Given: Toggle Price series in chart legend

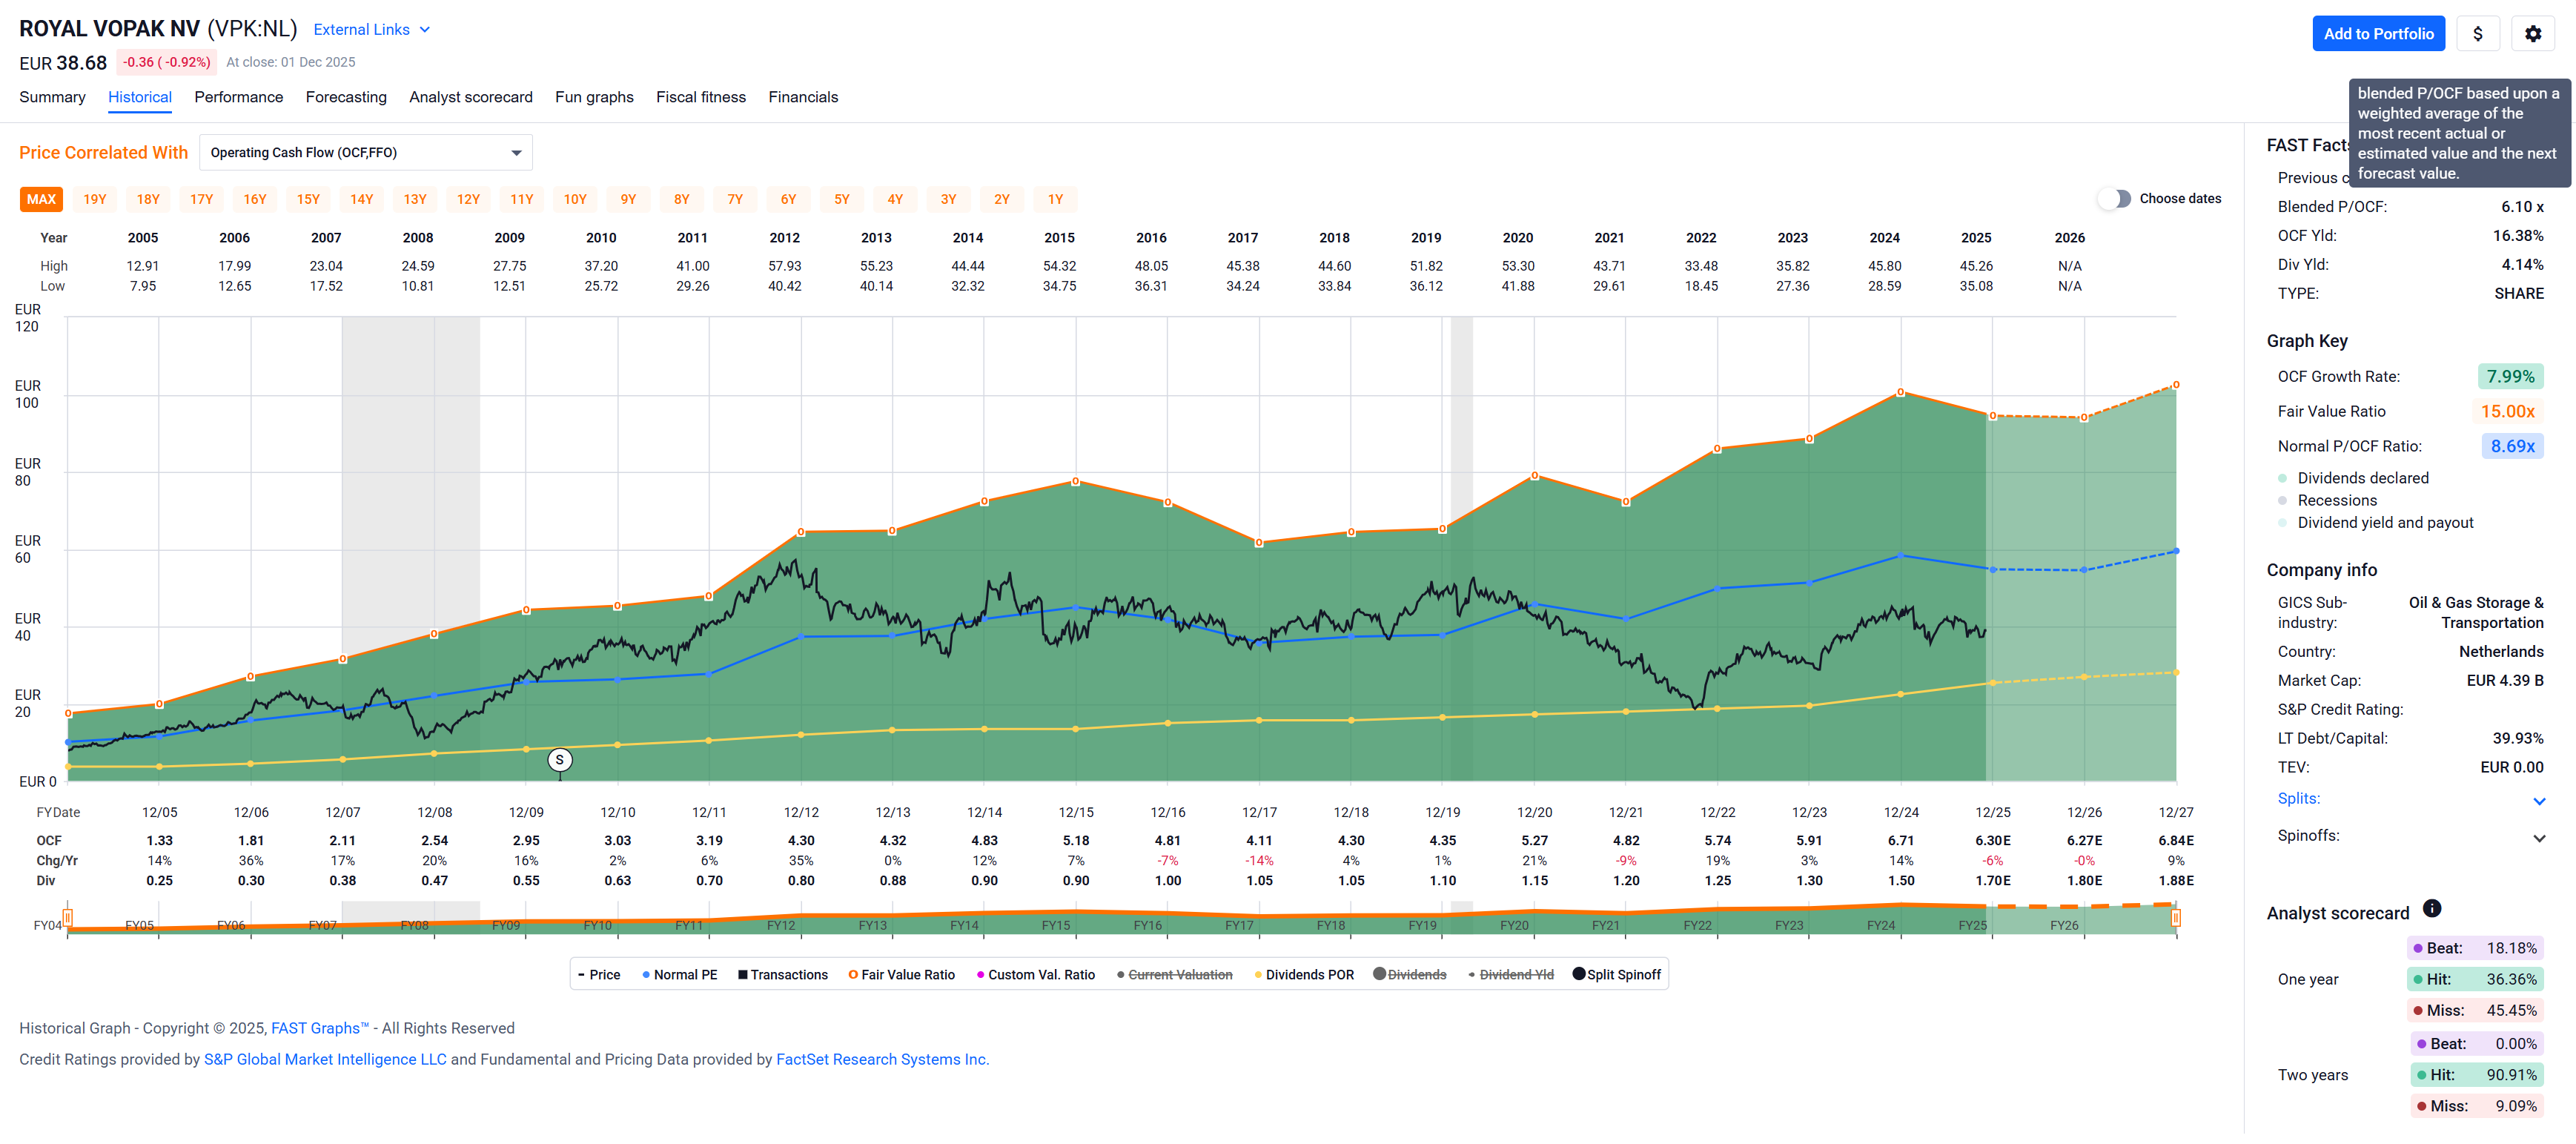Looking at the screenshot, I should [599, 975].
